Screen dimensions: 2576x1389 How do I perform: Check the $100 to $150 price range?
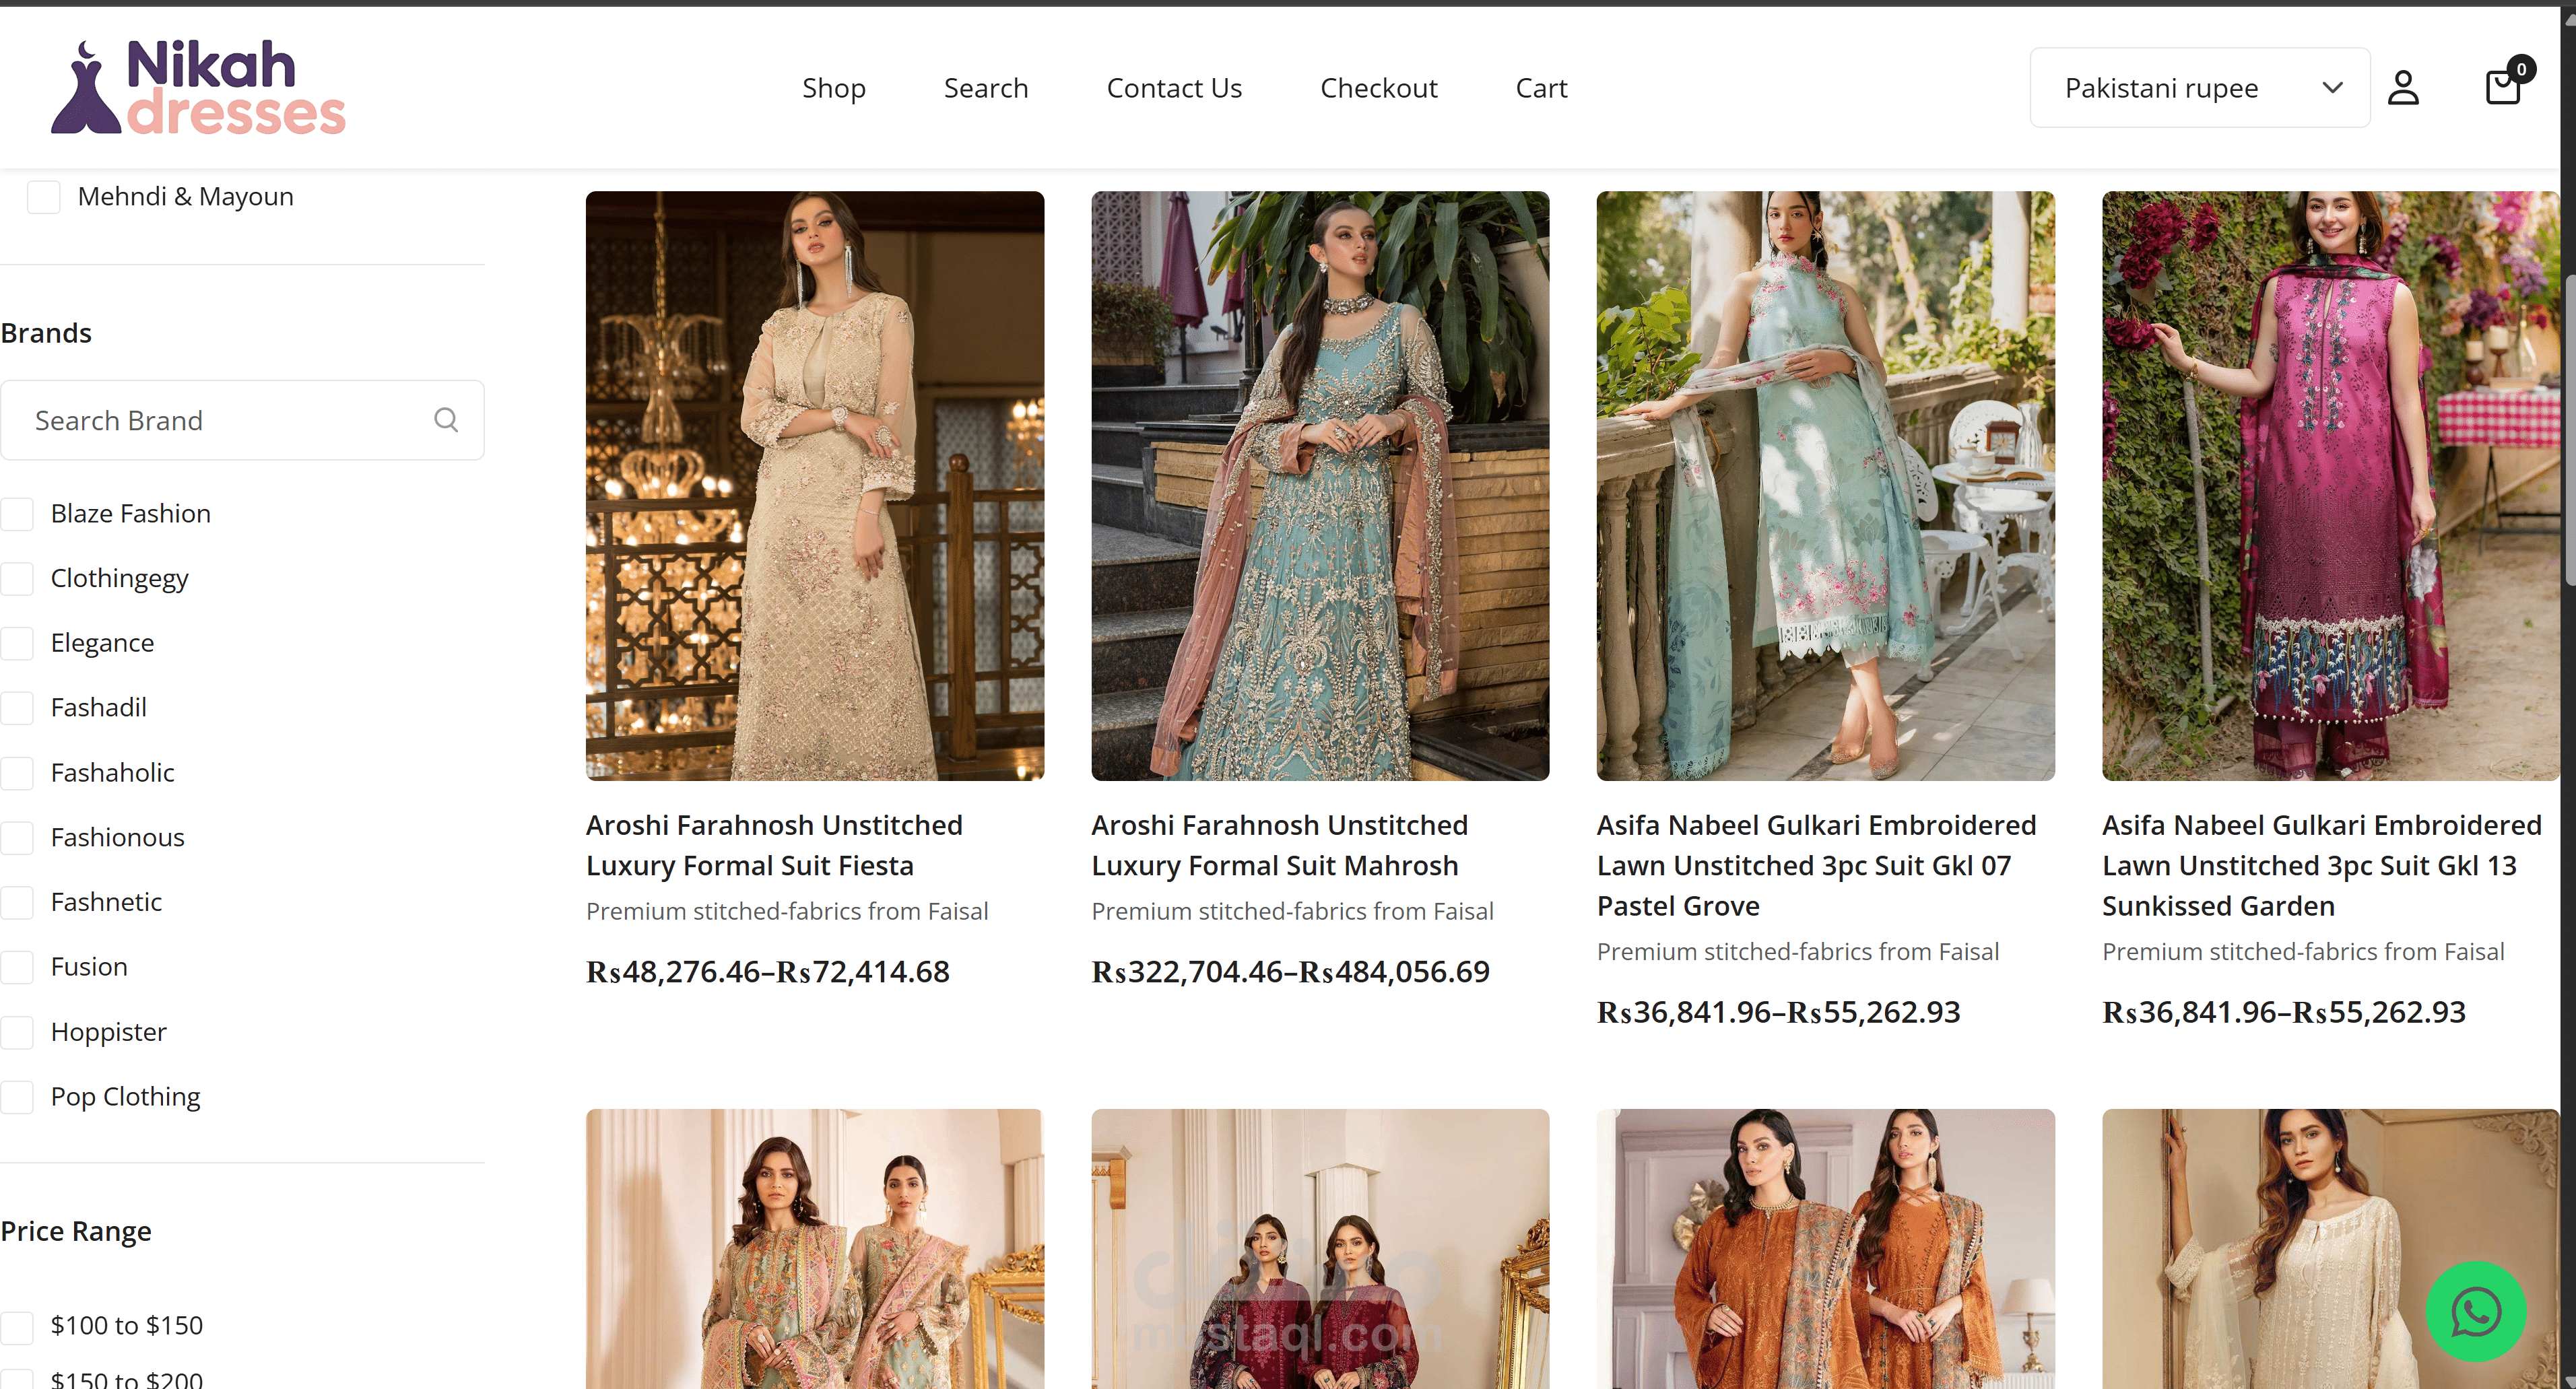[17, 1327]
